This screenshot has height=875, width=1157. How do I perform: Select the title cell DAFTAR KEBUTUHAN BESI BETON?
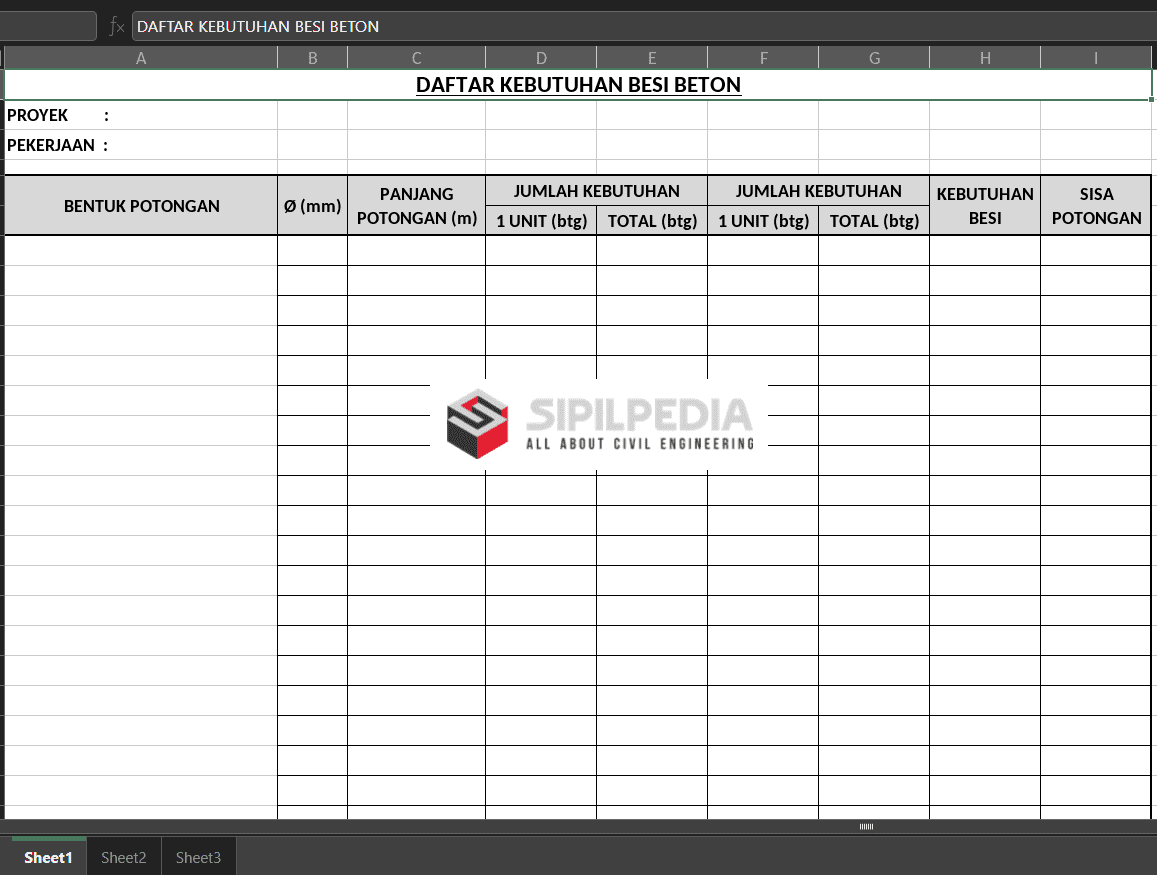pos(578,85)
